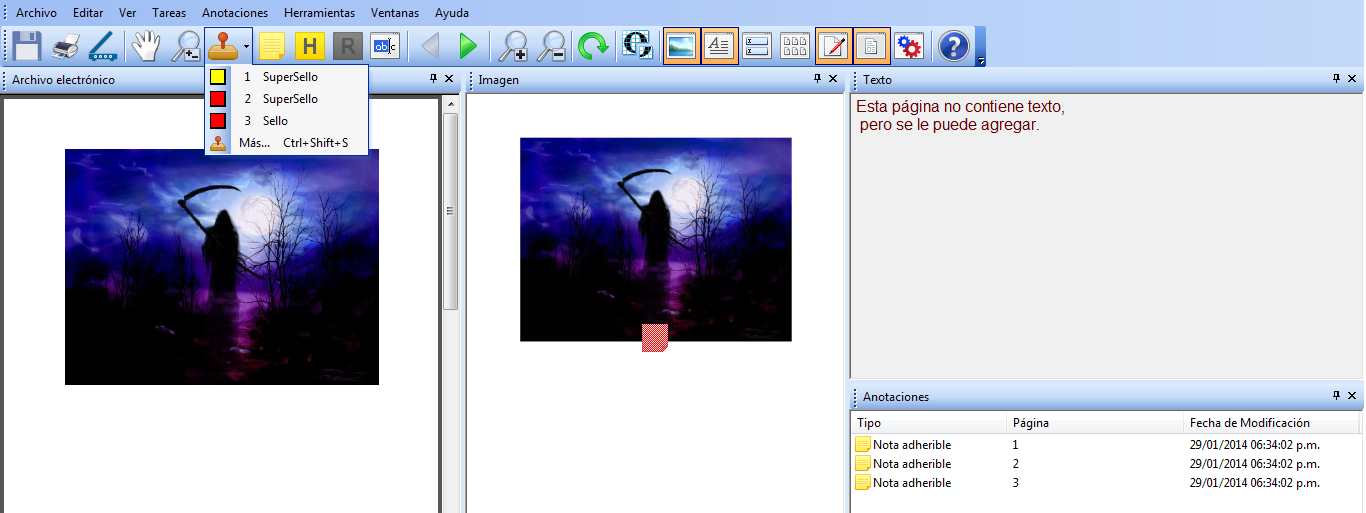This screenshot has width=1366, height=513.
Task: Open the Ventanas menu
Action: point(395,13)
